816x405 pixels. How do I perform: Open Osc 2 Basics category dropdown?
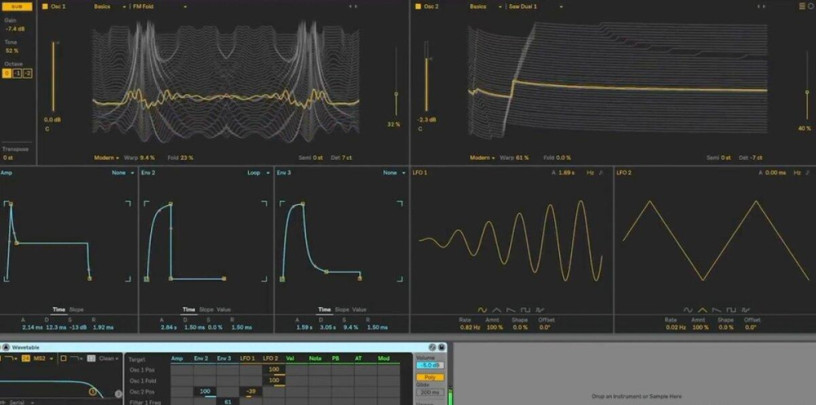(486, 7)
